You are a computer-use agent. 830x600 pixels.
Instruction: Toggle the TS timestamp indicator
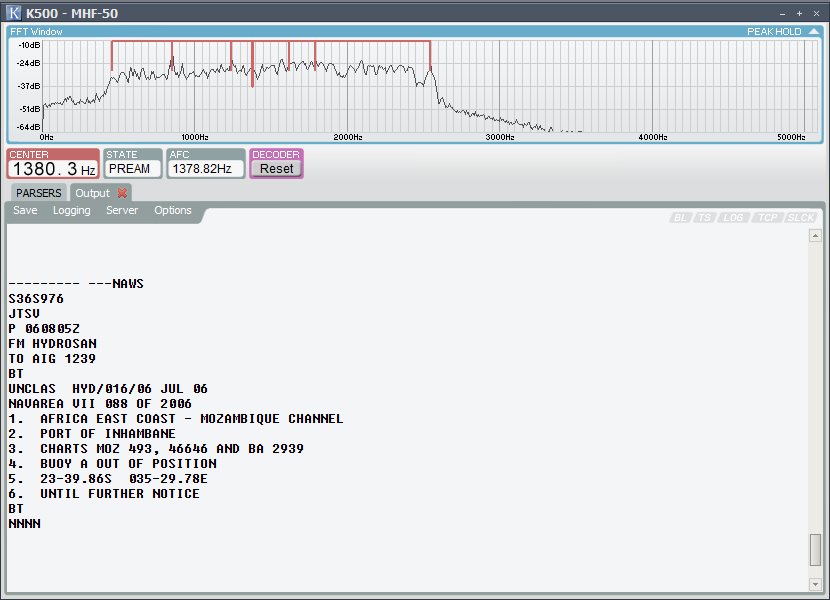coord(705,218)
